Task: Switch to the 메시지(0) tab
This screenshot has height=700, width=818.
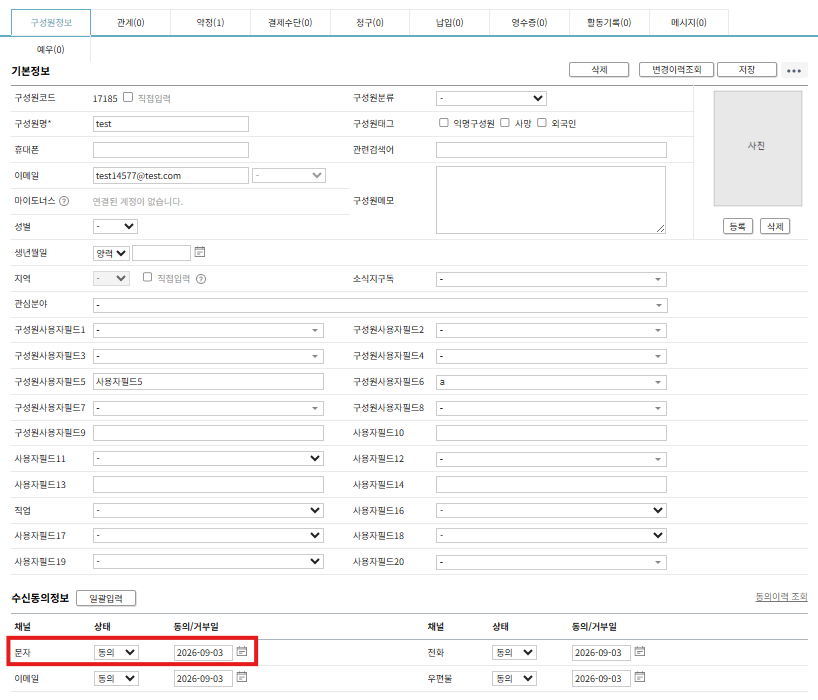Action: (689, 22)
